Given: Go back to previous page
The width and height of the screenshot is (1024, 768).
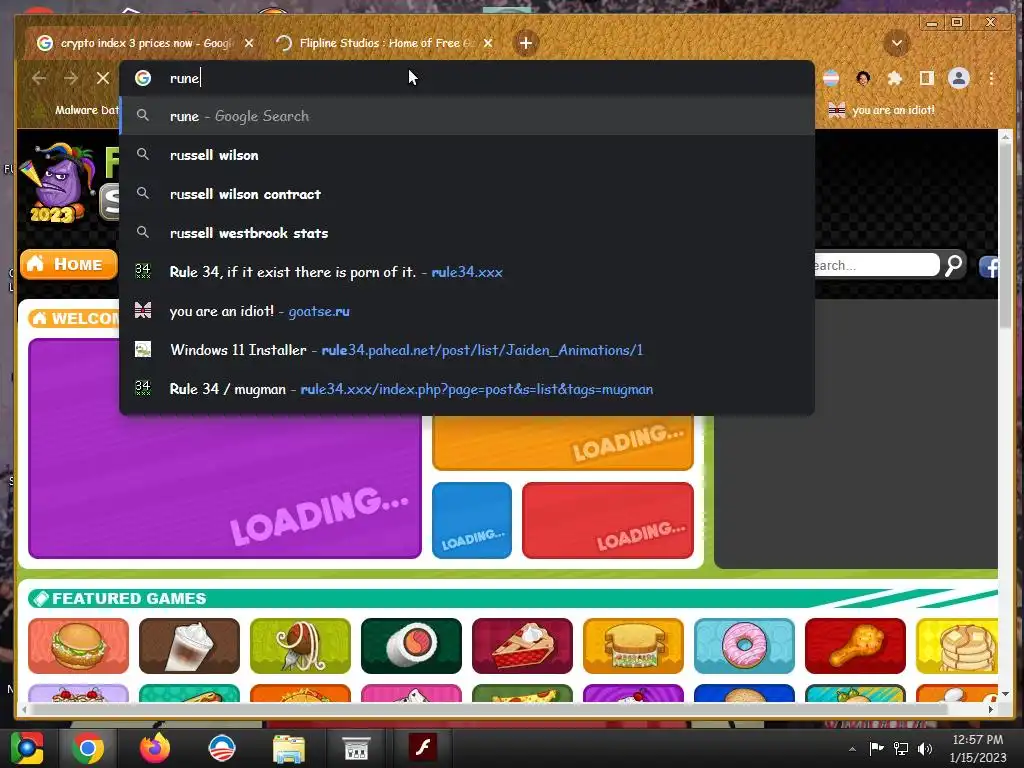Looking at the screenshot, I should [39, 78].
